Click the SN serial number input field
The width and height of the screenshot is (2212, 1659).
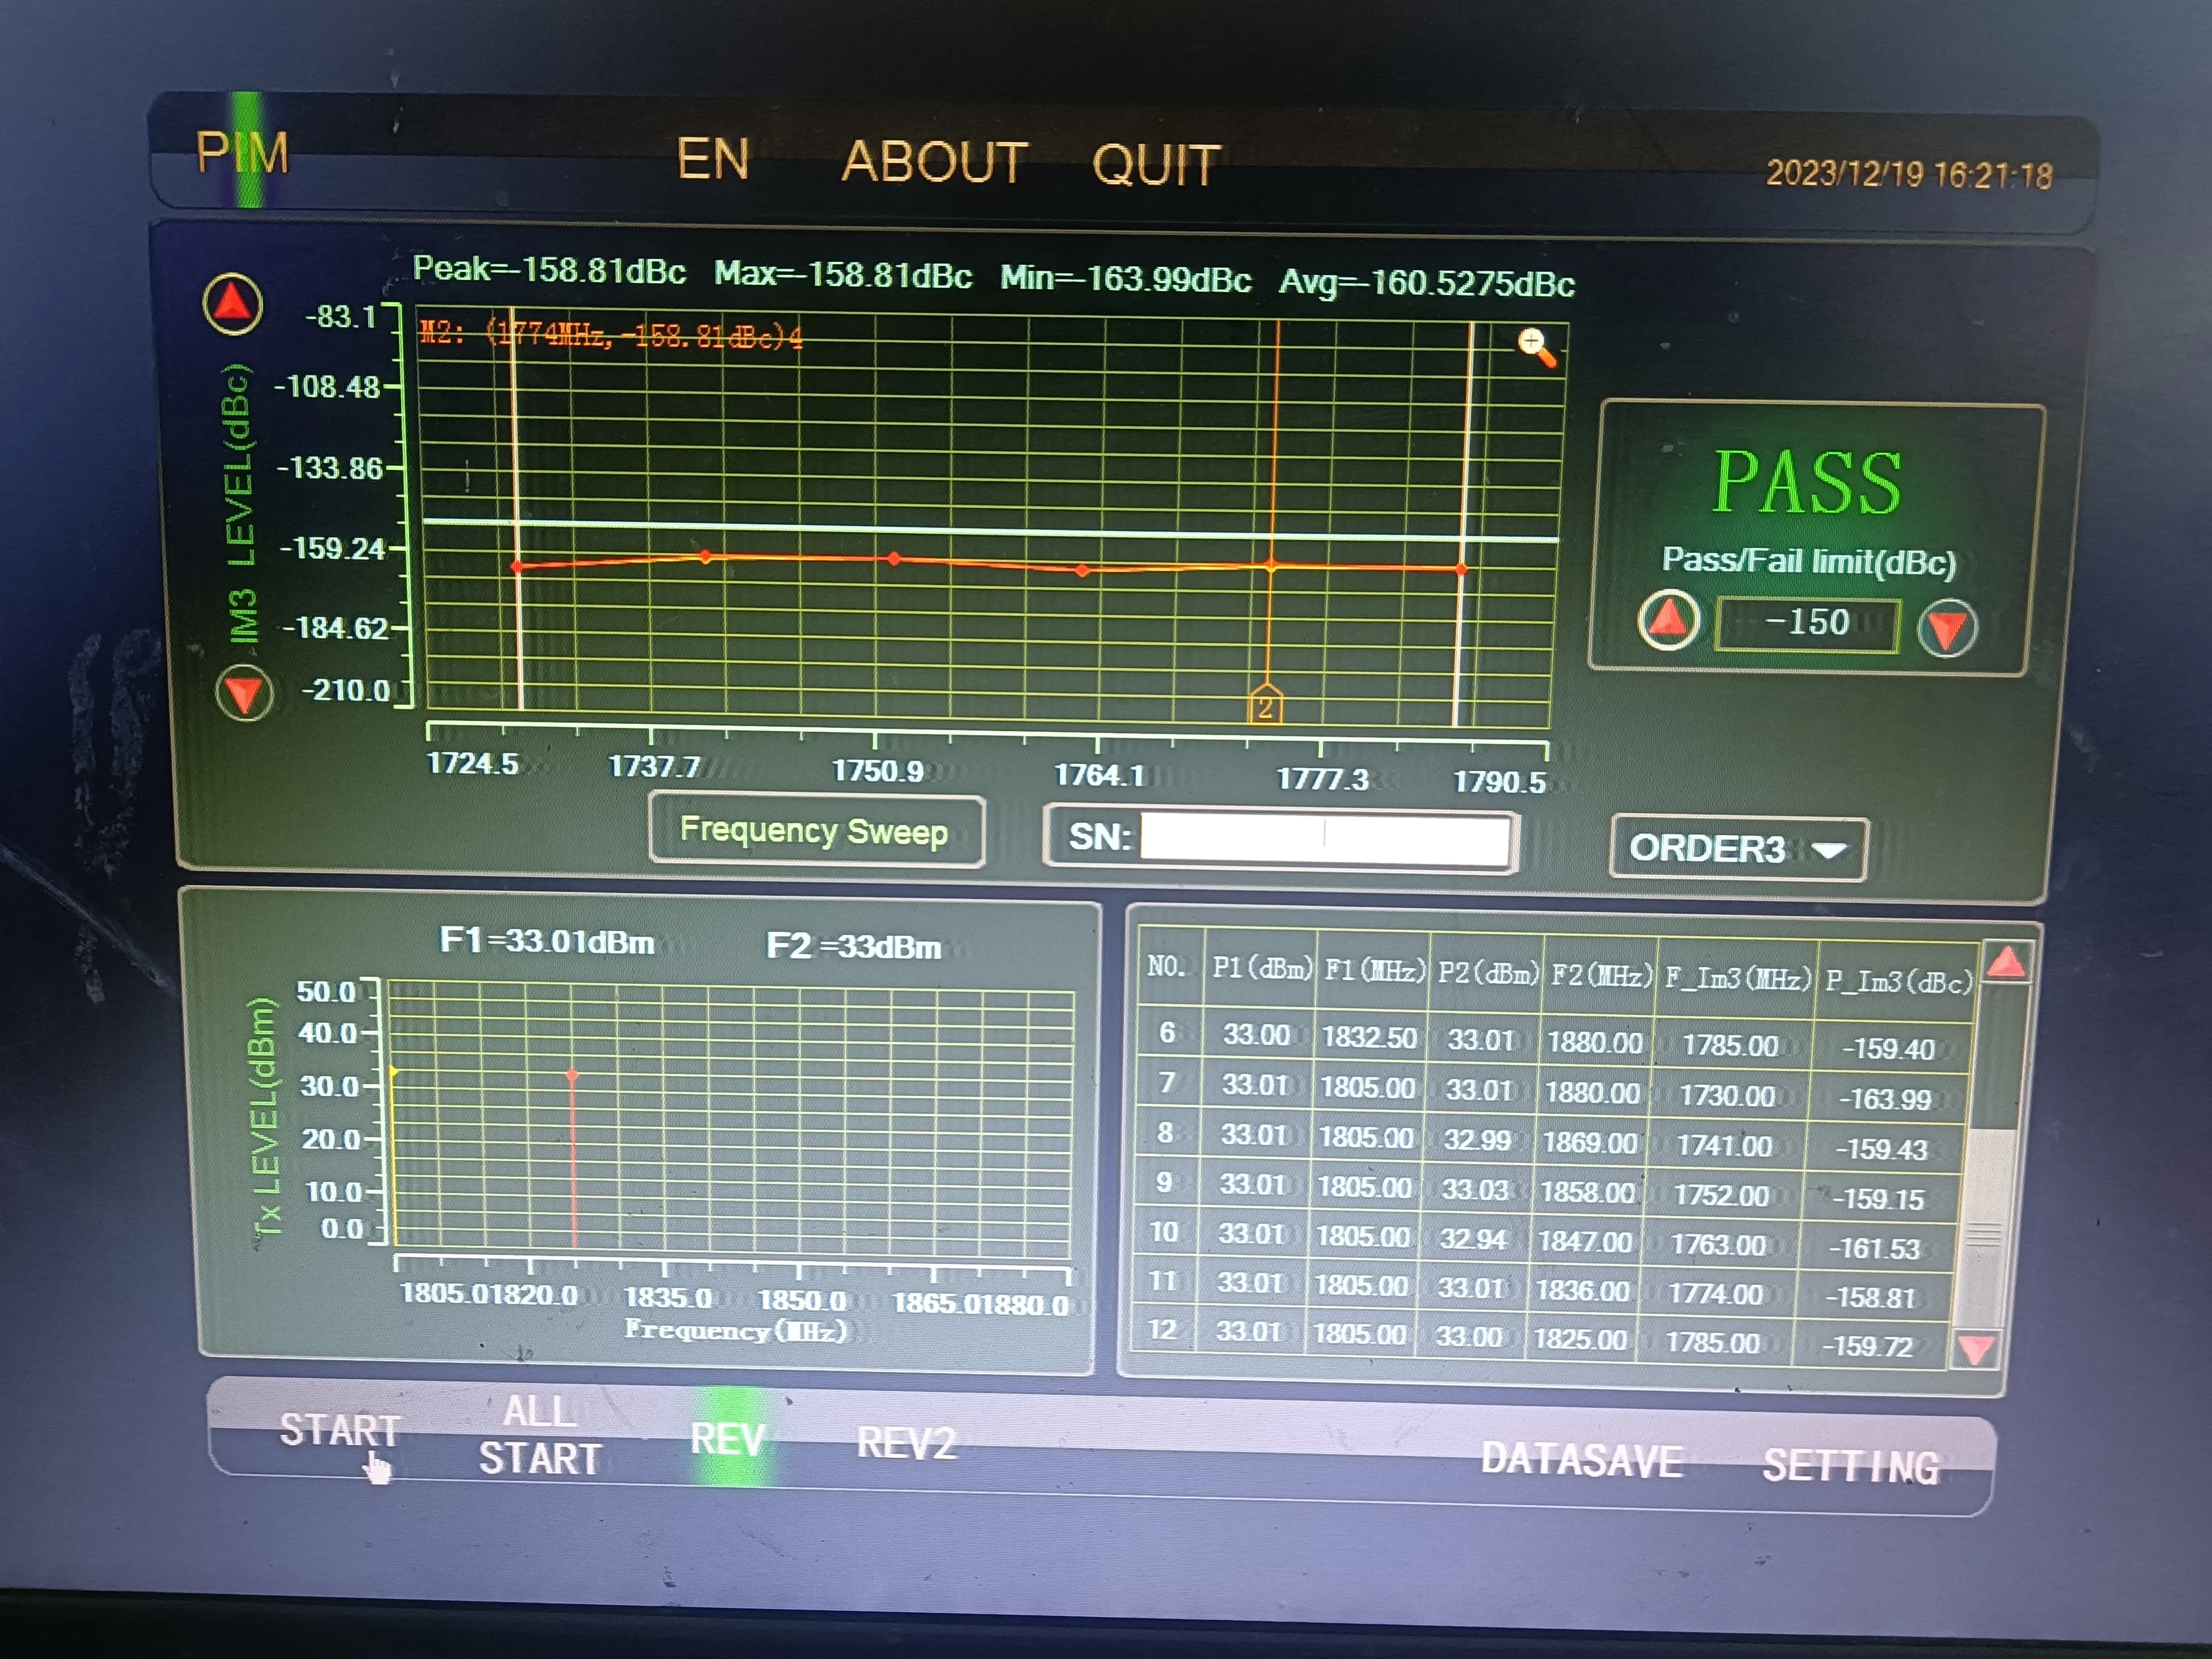click(x=1324, y=838)
